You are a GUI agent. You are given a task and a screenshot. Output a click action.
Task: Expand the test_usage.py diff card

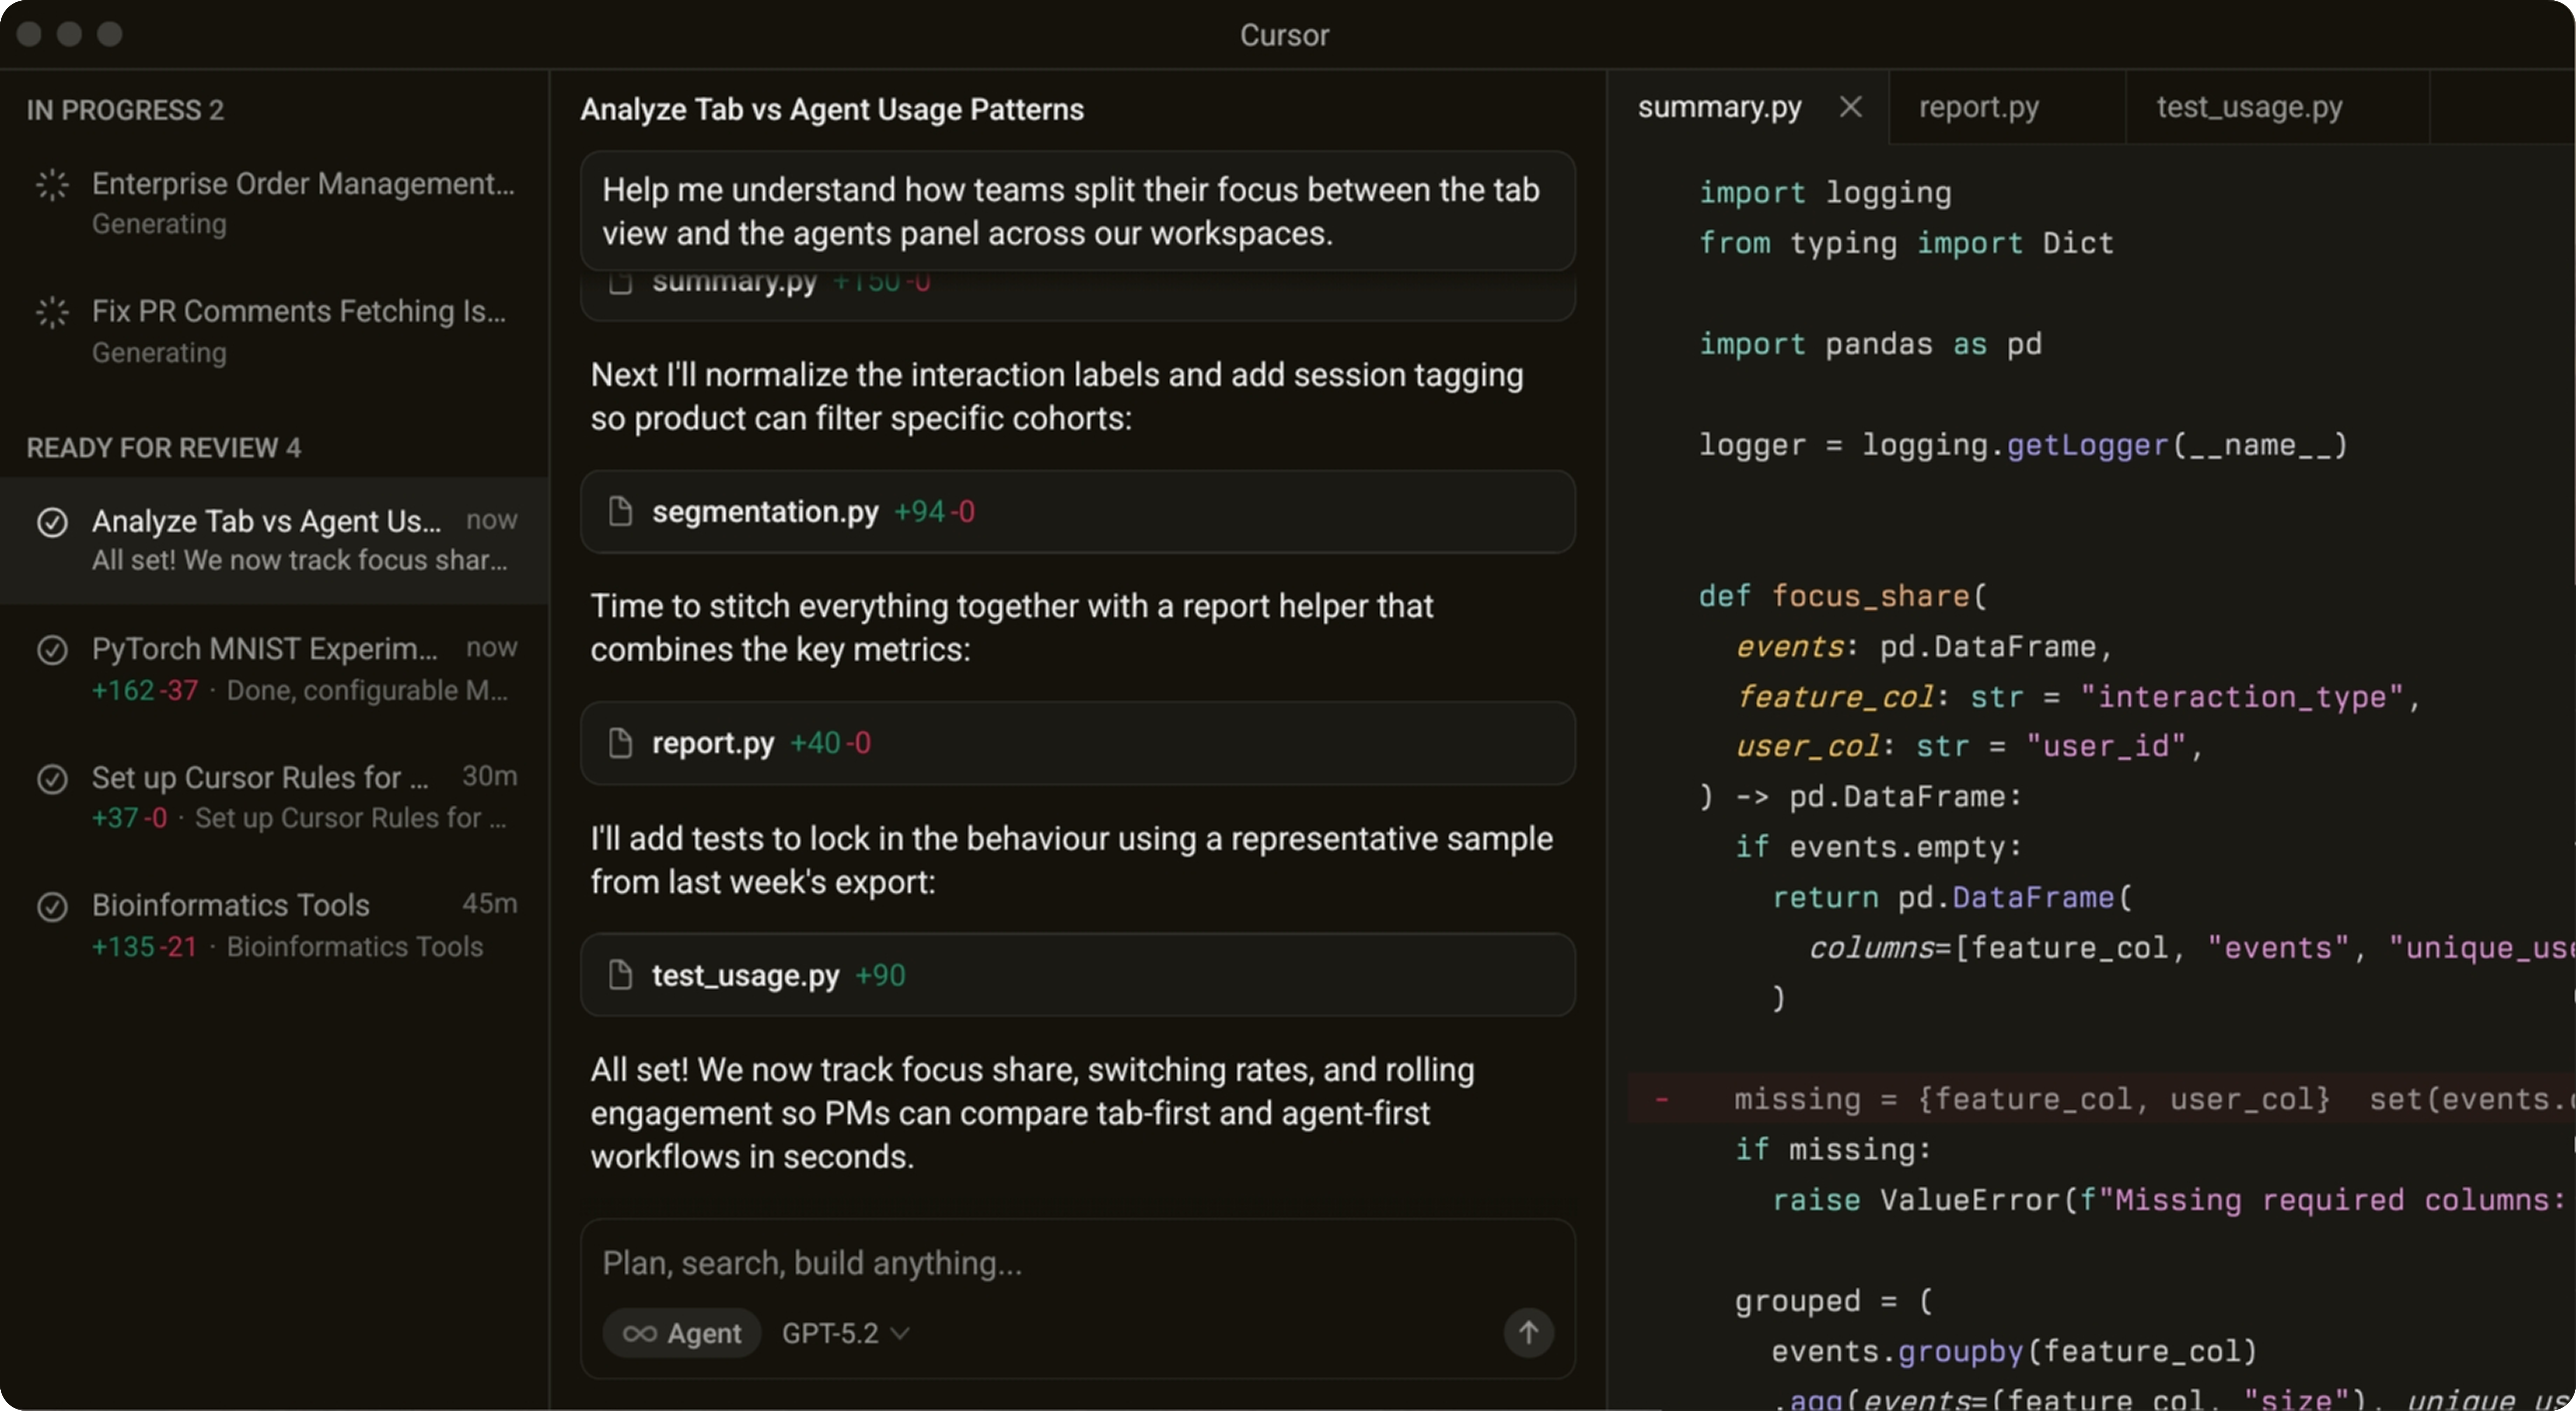coord(1077,975)
